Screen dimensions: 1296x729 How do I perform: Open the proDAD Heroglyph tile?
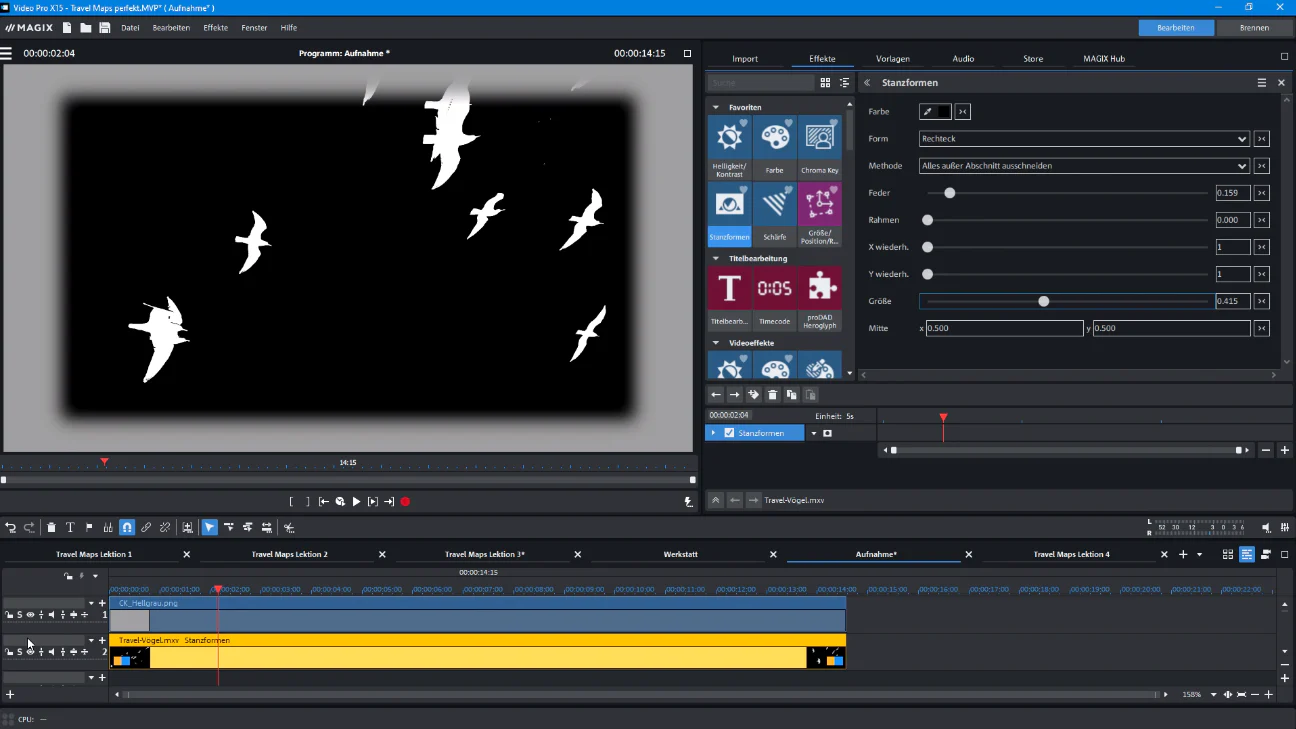point(820,299)
